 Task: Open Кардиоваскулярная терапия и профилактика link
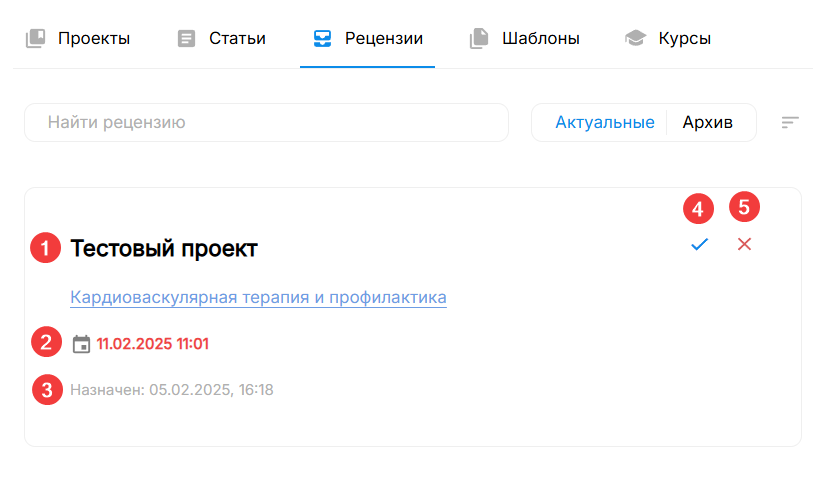pyautogui.click(x=258, y=297)
